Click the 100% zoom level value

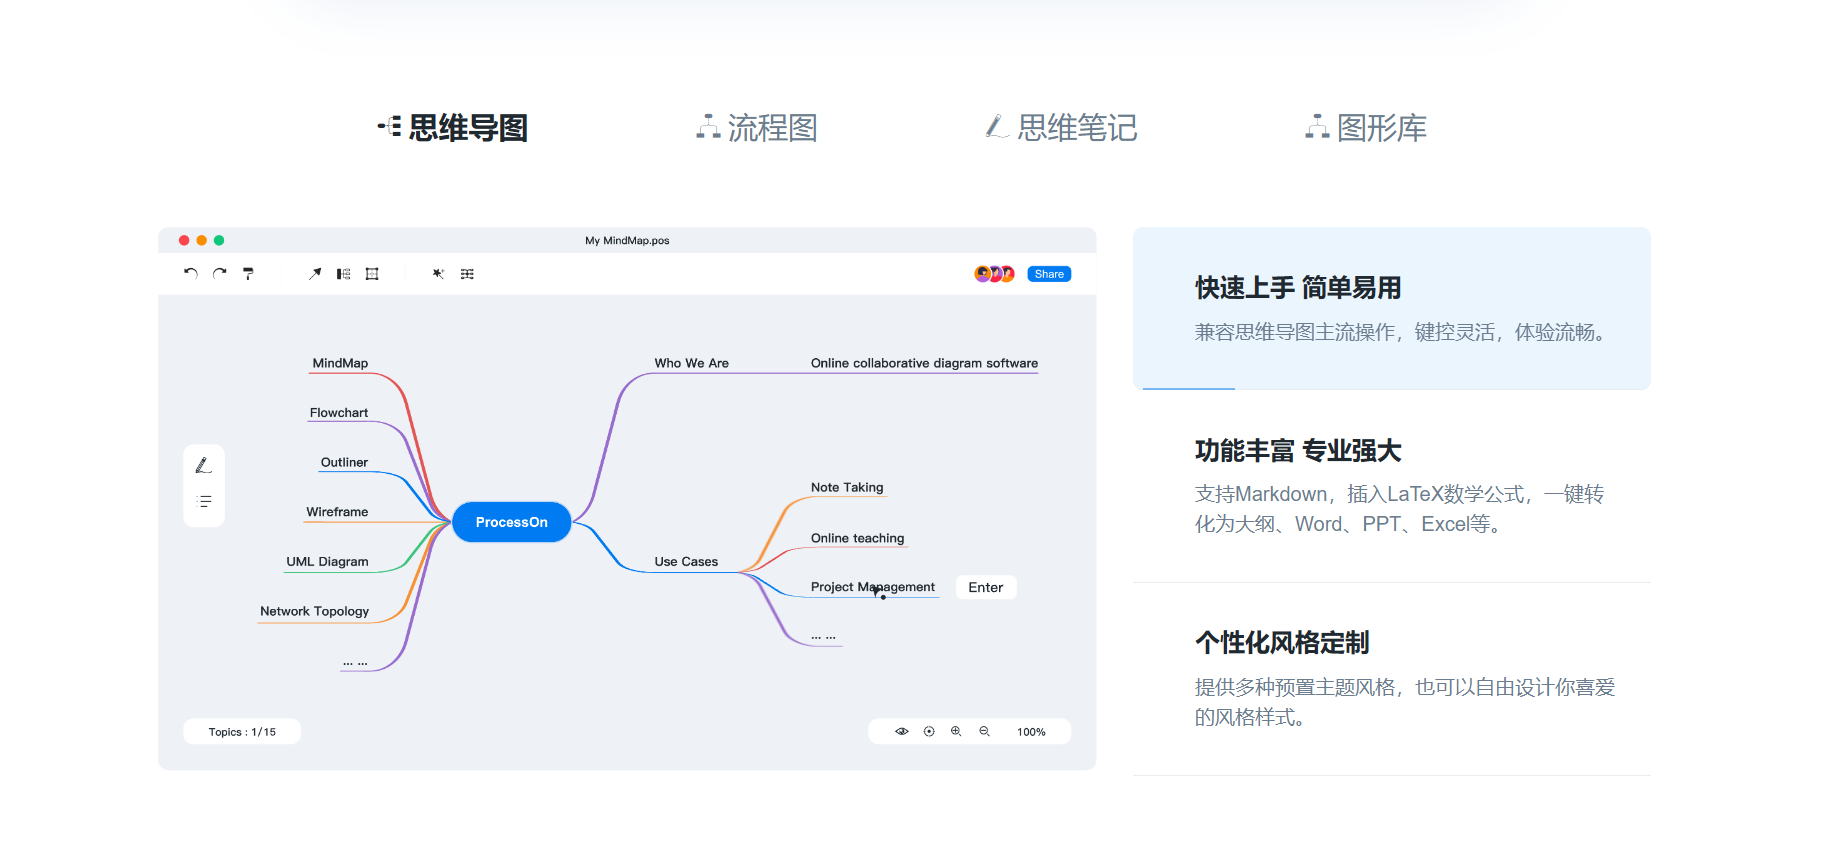click(x=1031, y=732)
